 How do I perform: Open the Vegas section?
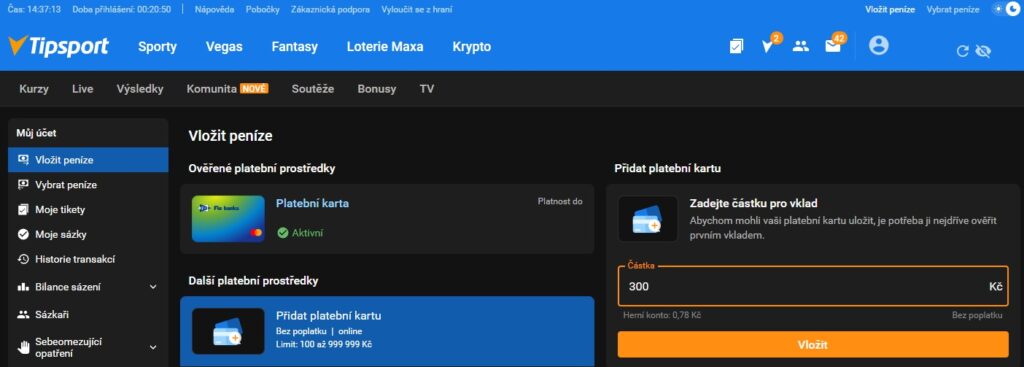coord(224,47)
